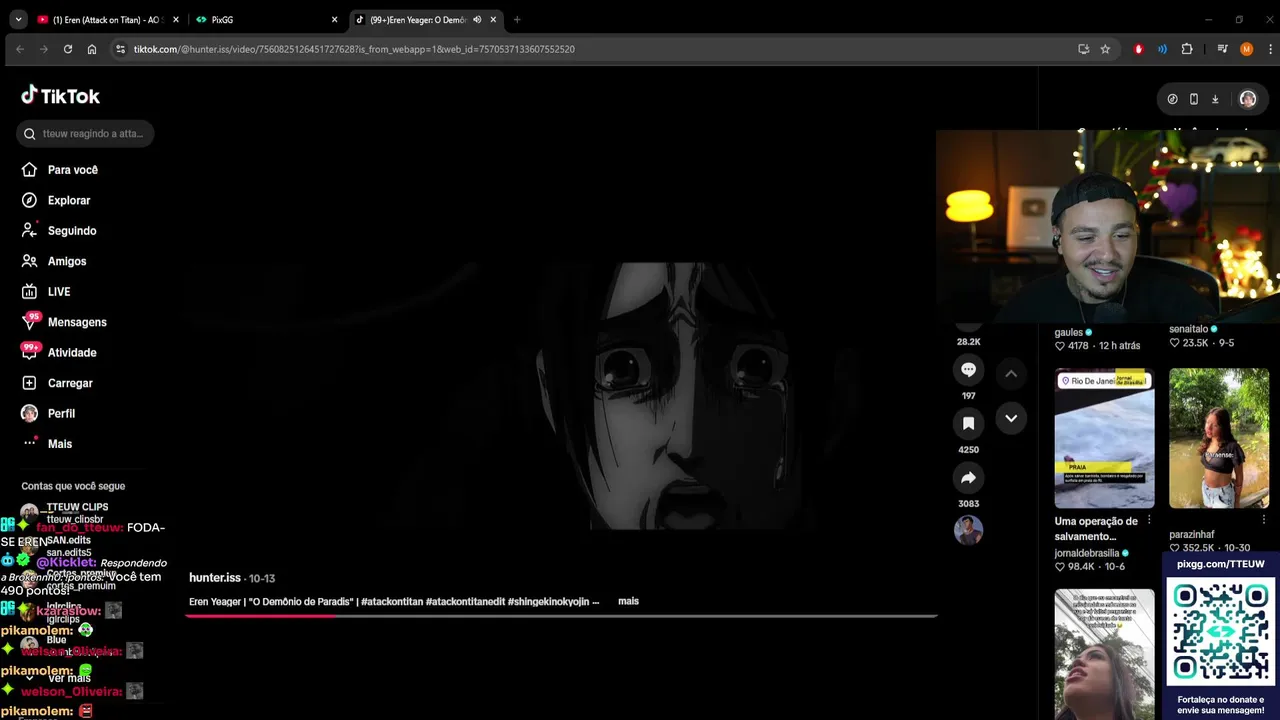Open Atividade icon with 99+ badge

(x=30, y=352)
